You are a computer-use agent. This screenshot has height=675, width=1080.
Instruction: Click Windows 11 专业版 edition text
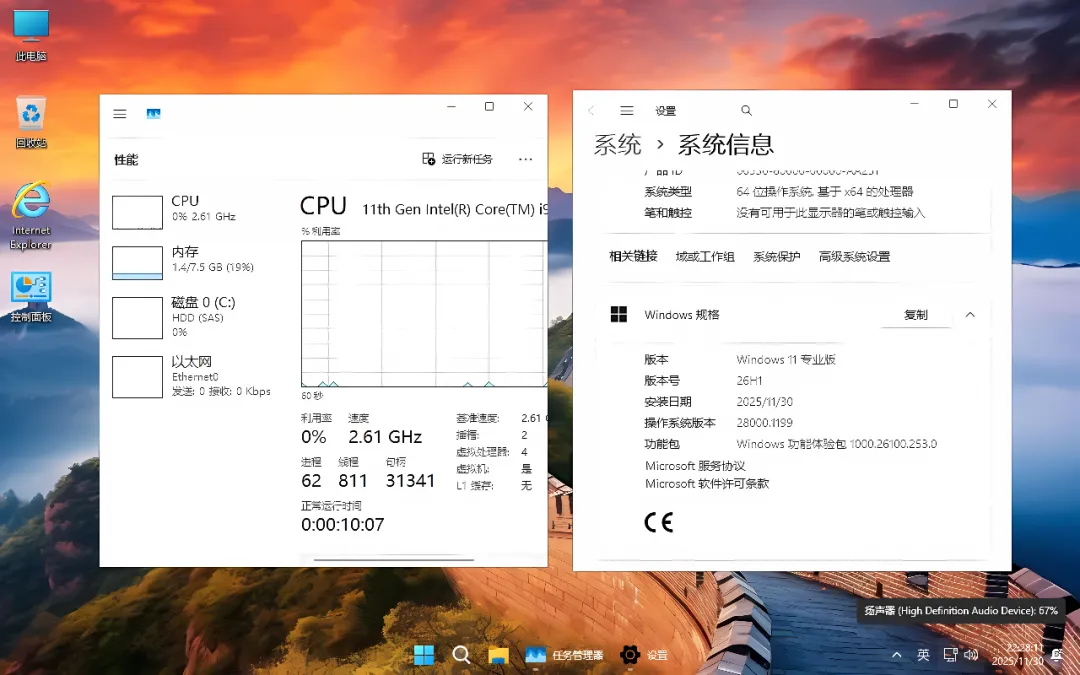tap(786, 360)
